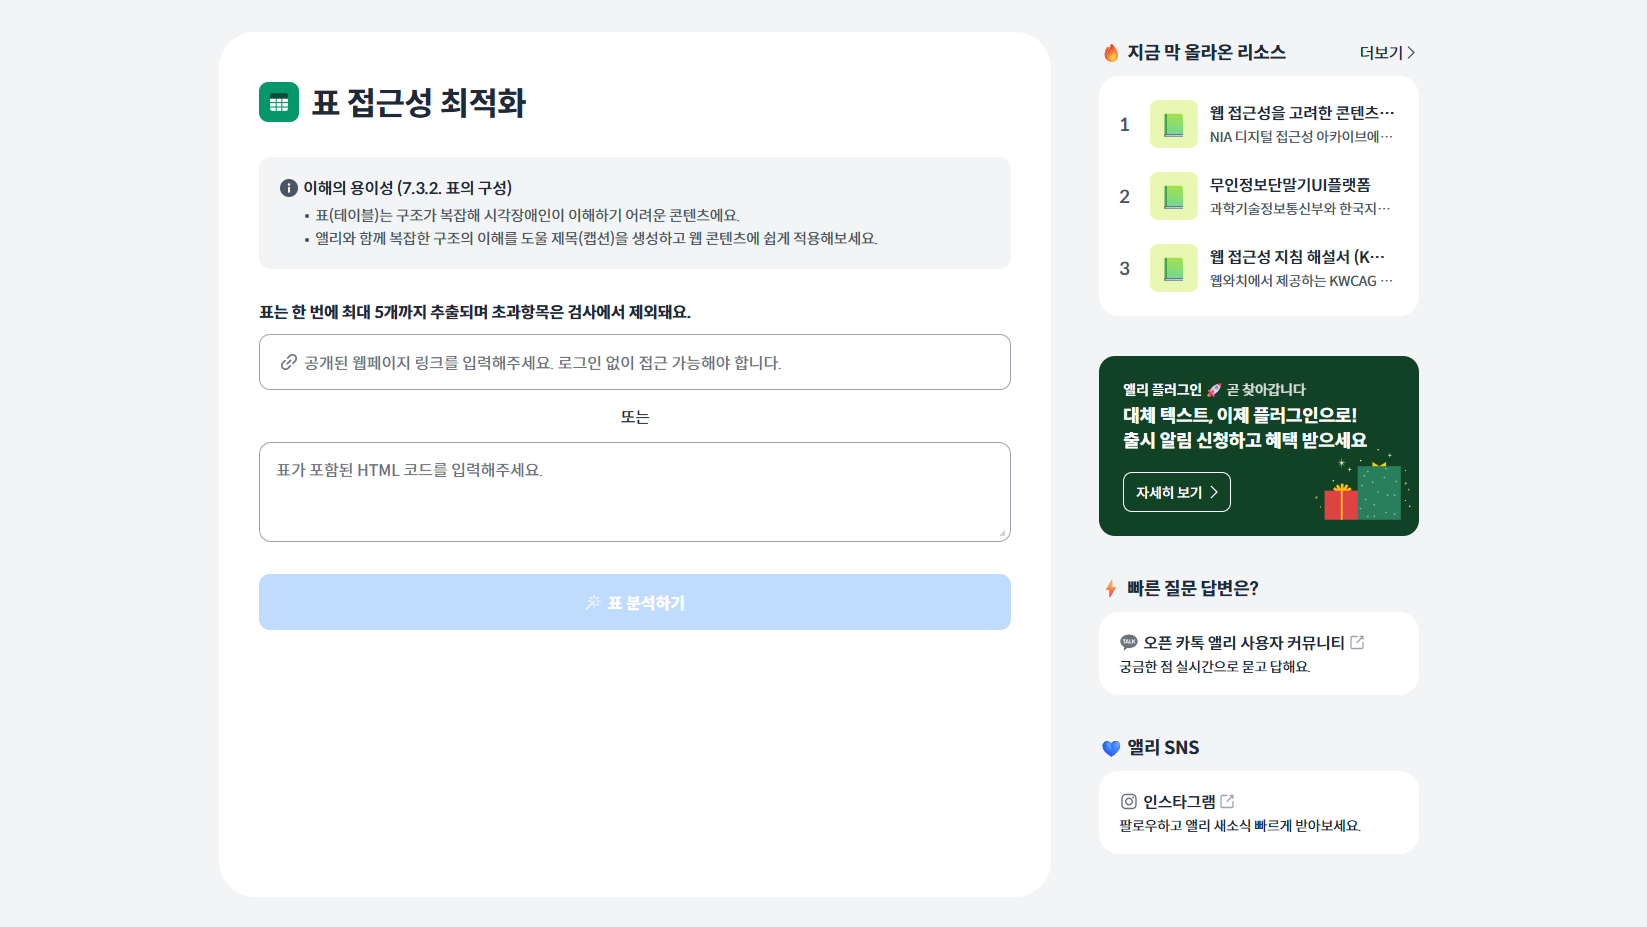This screenshot has height=927, width=1647.
Task: Expand 더보기 chevron for new resources
Action: [1411, 53]
